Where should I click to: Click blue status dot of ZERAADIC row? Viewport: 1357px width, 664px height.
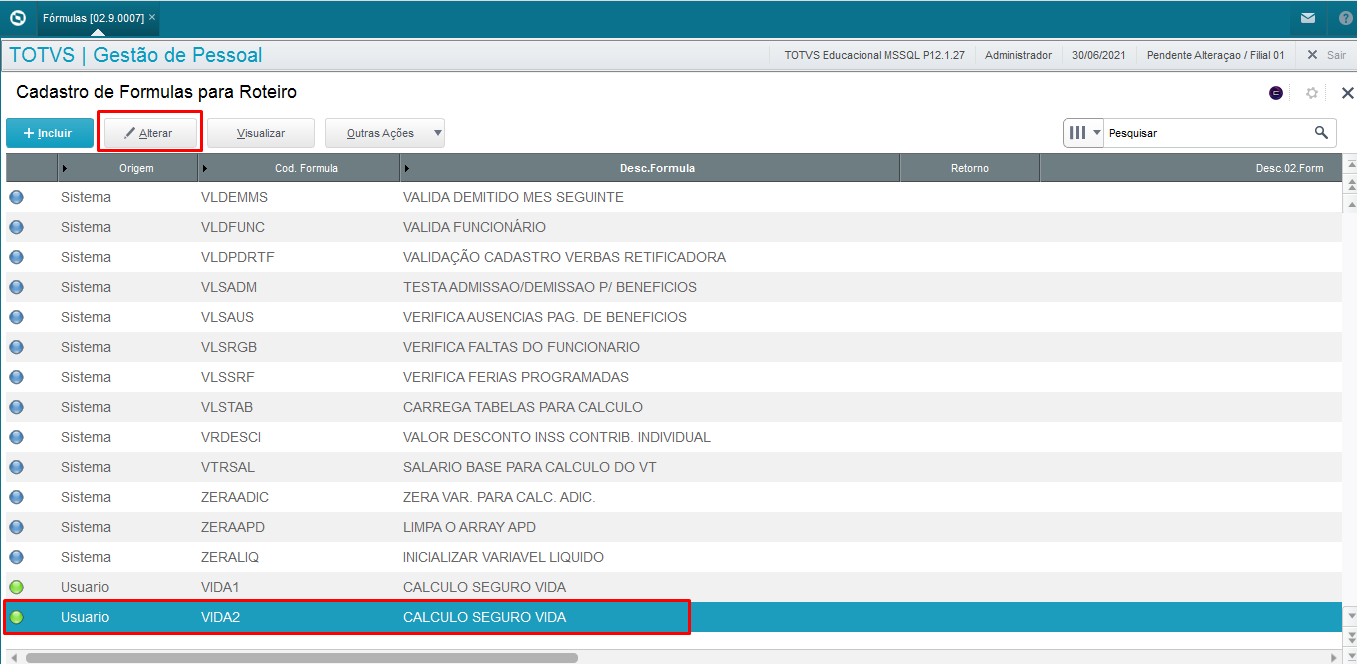click(16, 497)
